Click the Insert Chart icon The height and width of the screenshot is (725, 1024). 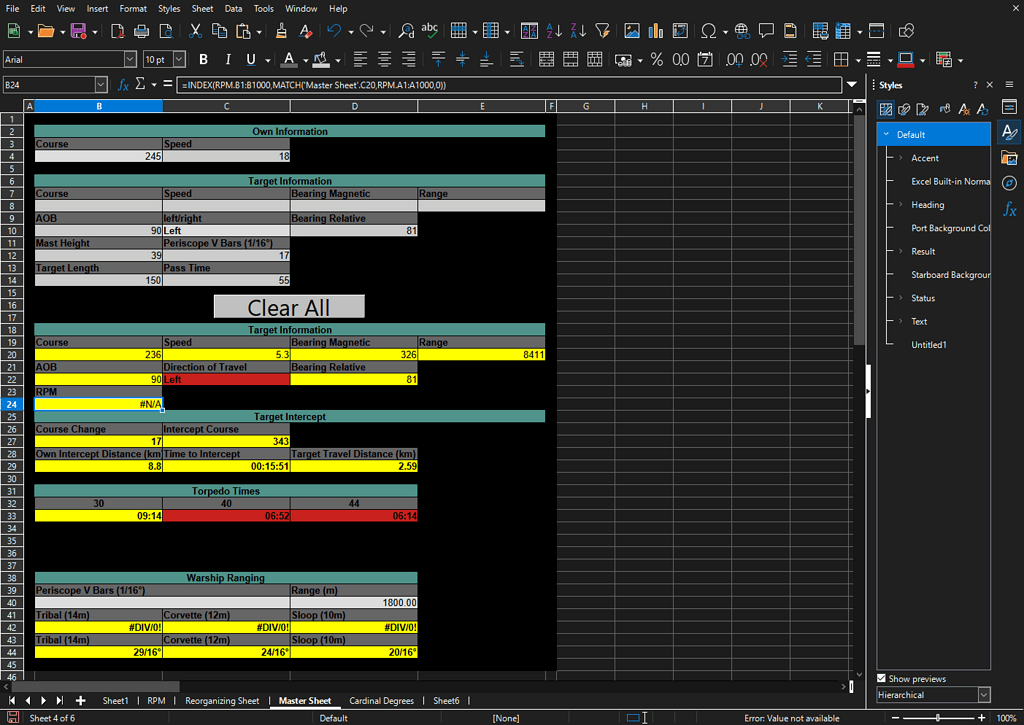656,31
